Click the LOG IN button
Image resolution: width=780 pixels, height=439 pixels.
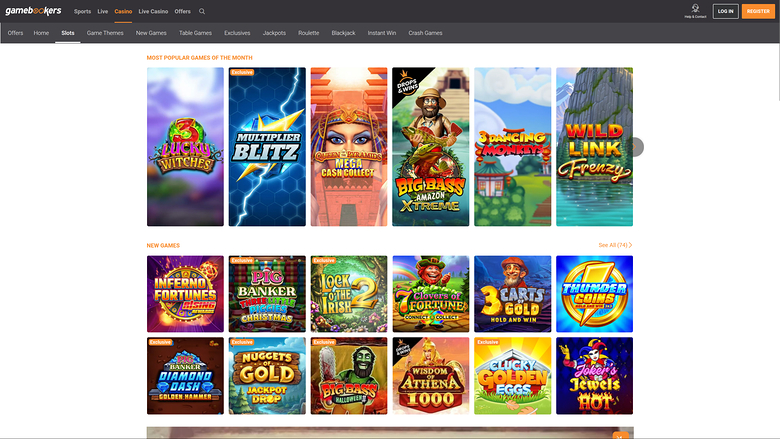[725, 11]
